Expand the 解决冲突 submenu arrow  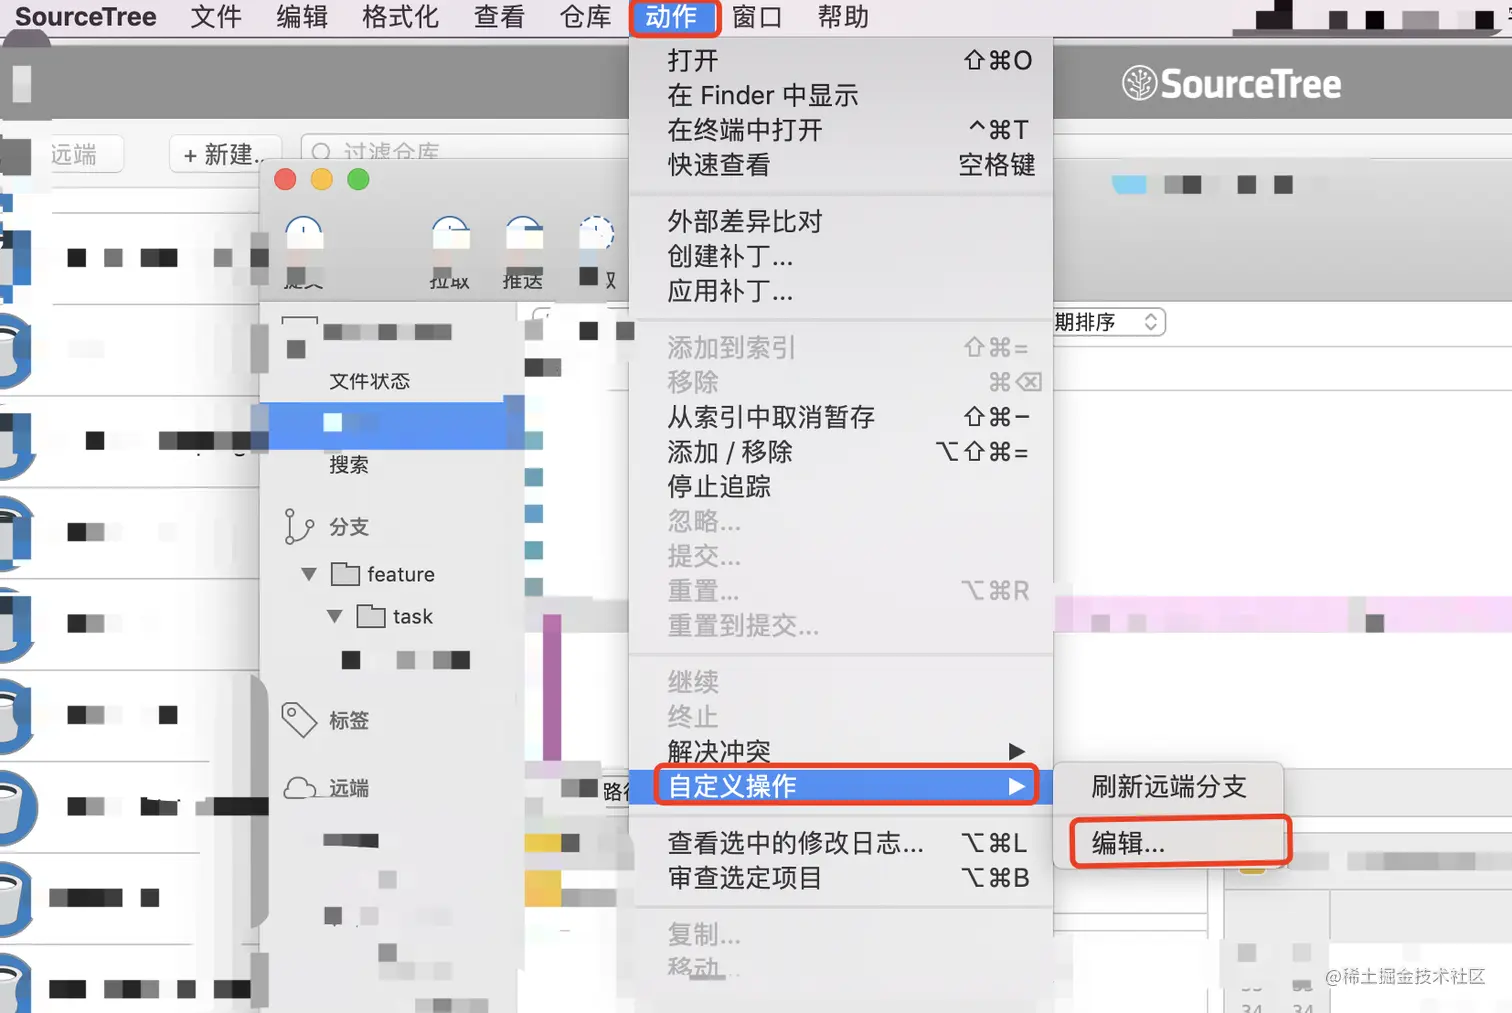coord(1016,751)
